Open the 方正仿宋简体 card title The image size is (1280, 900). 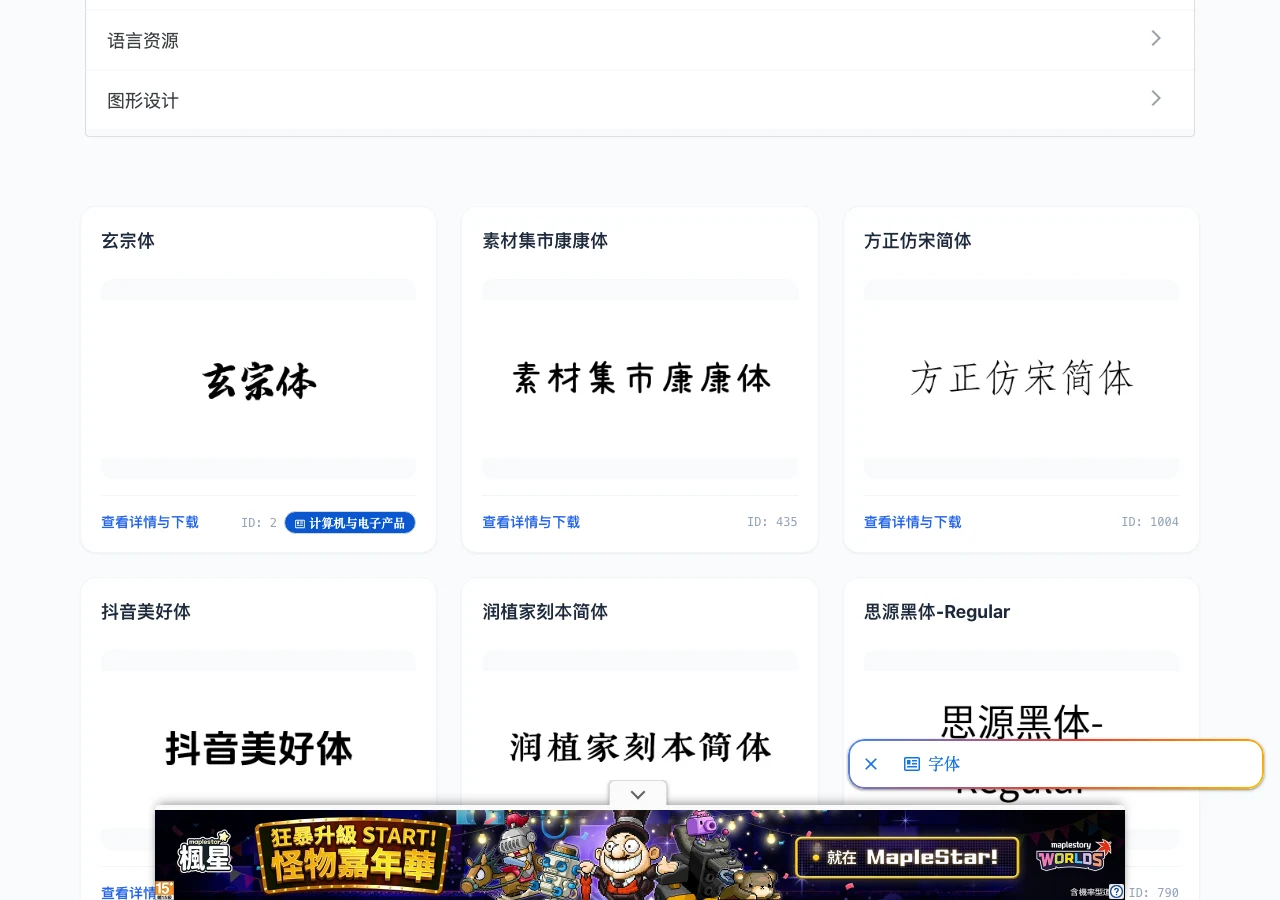918,241
